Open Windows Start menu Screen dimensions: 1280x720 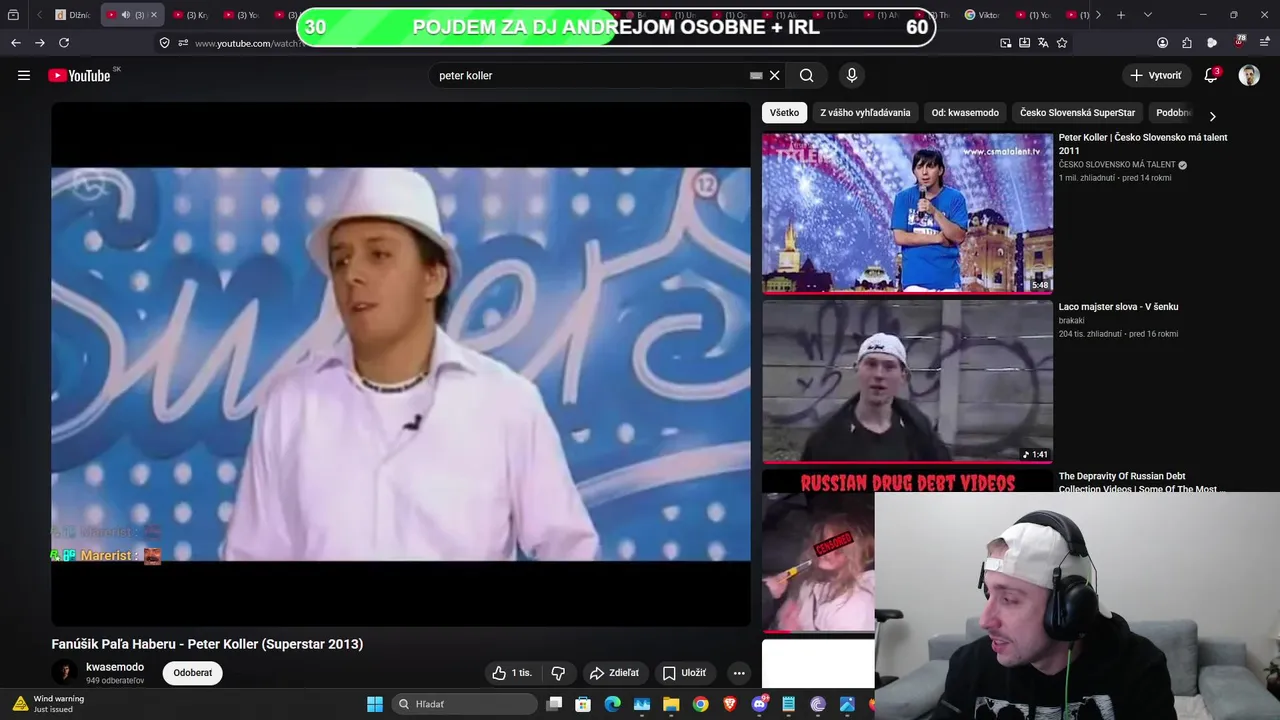tap(375, 704)
